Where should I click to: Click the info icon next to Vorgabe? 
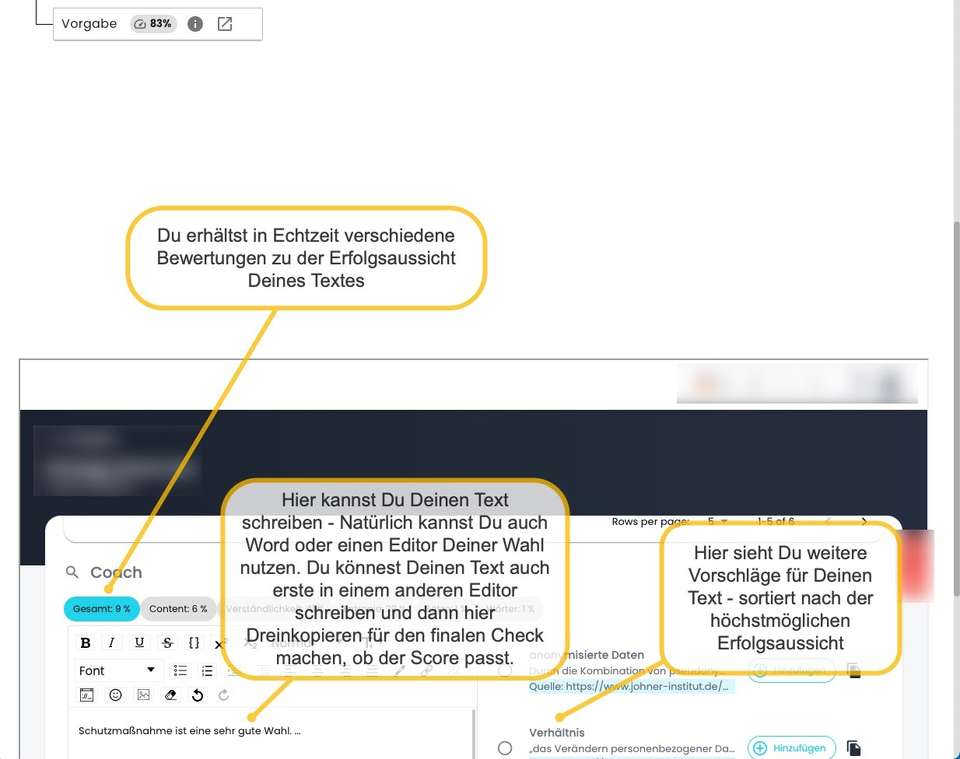coord(195,24)
